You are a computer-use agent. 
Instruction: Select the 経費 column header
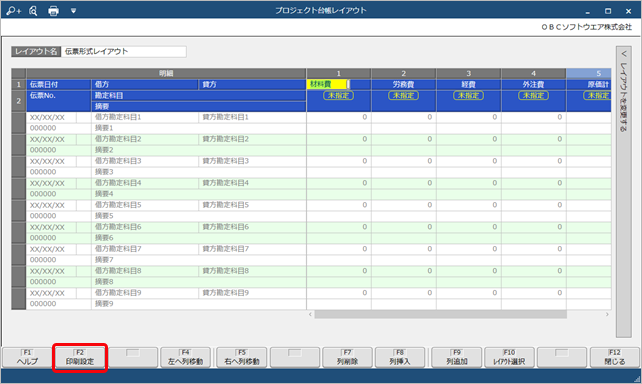pos(469,84)
